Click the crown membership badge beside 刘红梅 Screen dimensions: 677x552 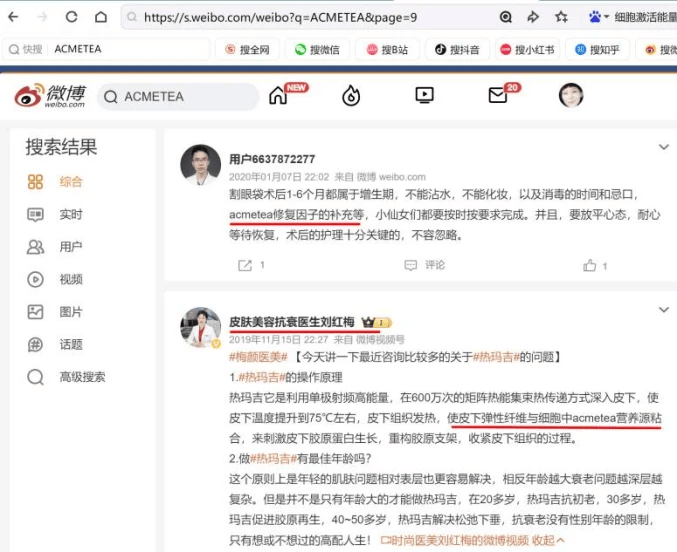(376, 322)
